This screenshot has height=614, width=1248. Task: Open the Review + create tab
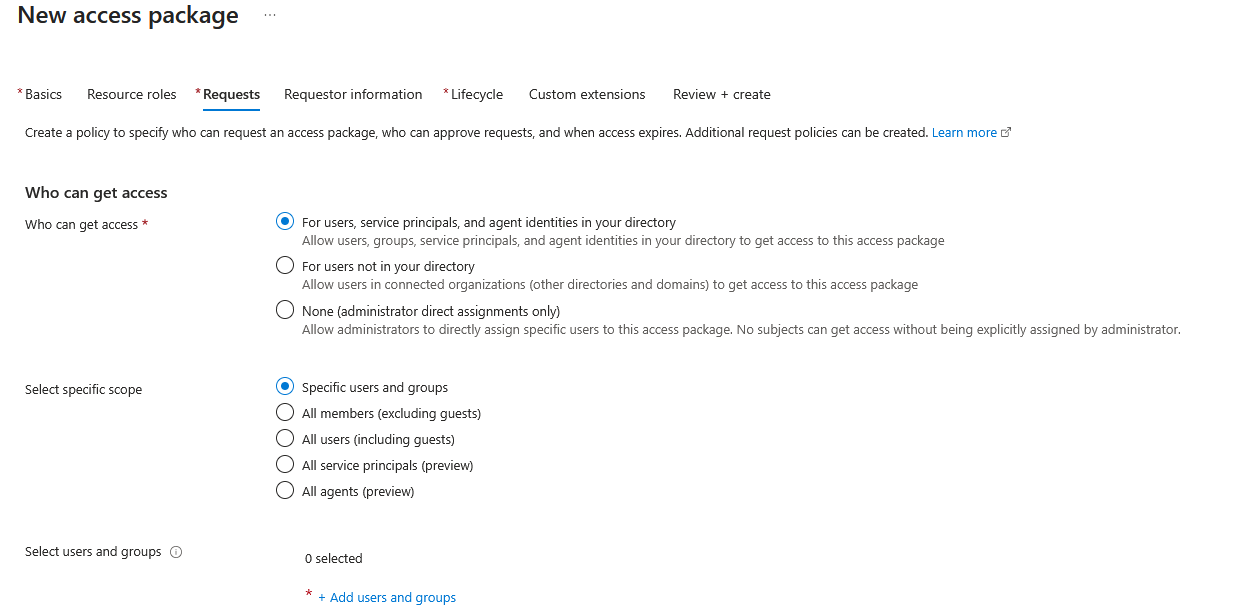pos(721,94)
